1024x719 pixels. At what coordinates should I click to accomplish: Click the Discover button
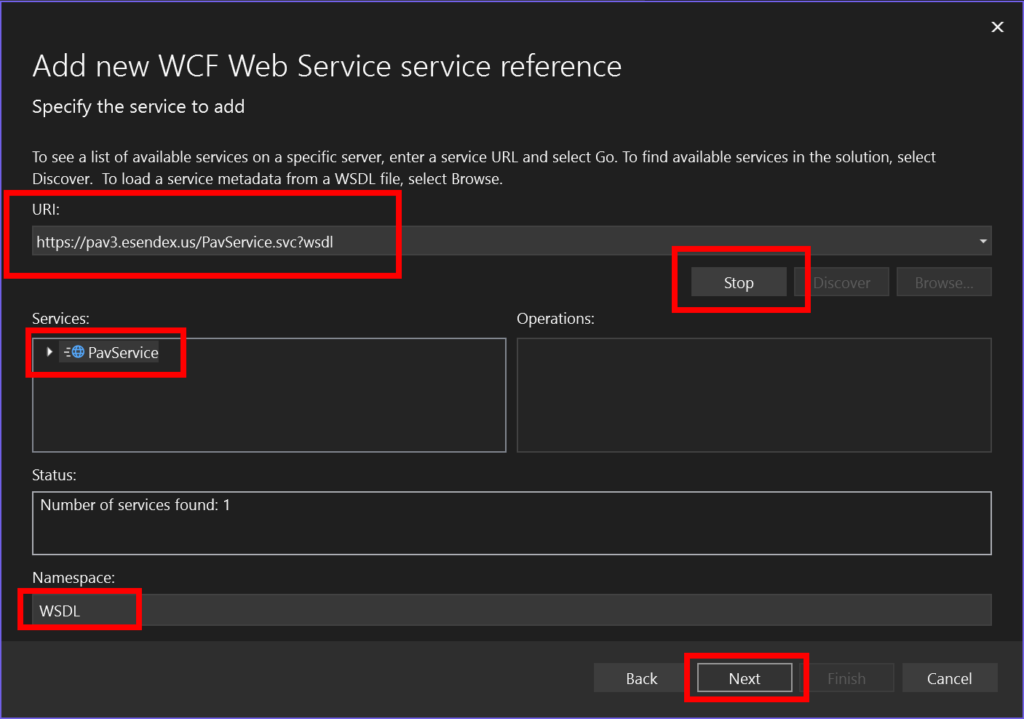pyautogui.click(x=841, y=283)
